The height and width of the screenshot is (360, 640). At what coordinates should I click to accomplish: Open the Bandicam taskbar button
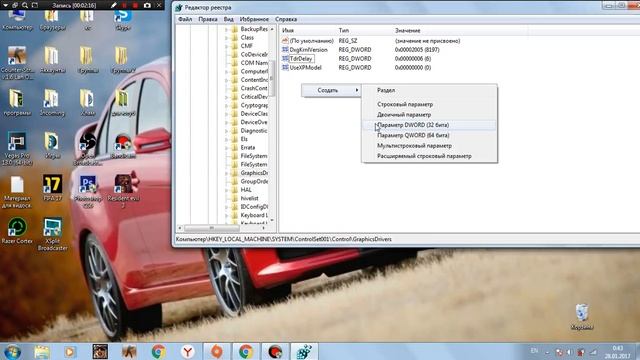click(275, 351)
